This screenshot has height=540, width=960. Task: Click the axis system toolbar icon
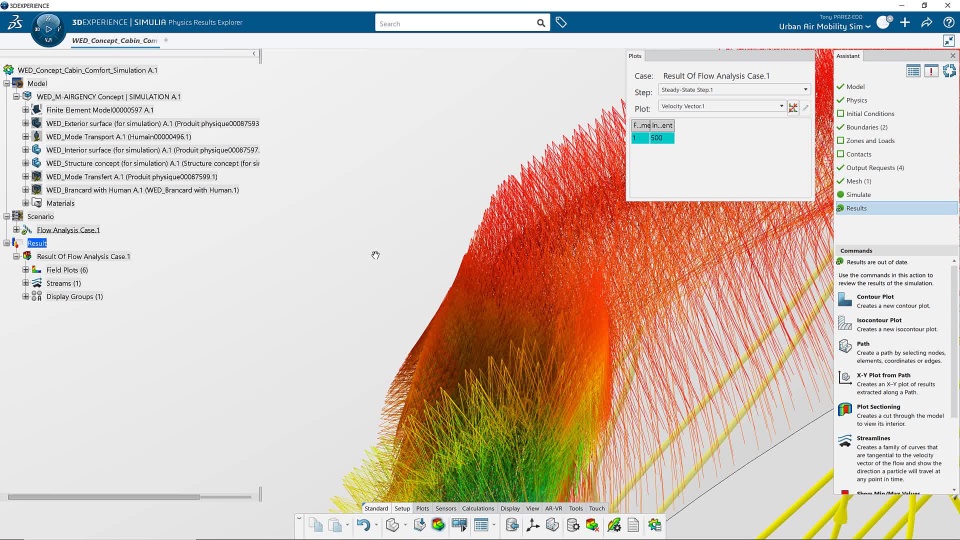point(532,525)
